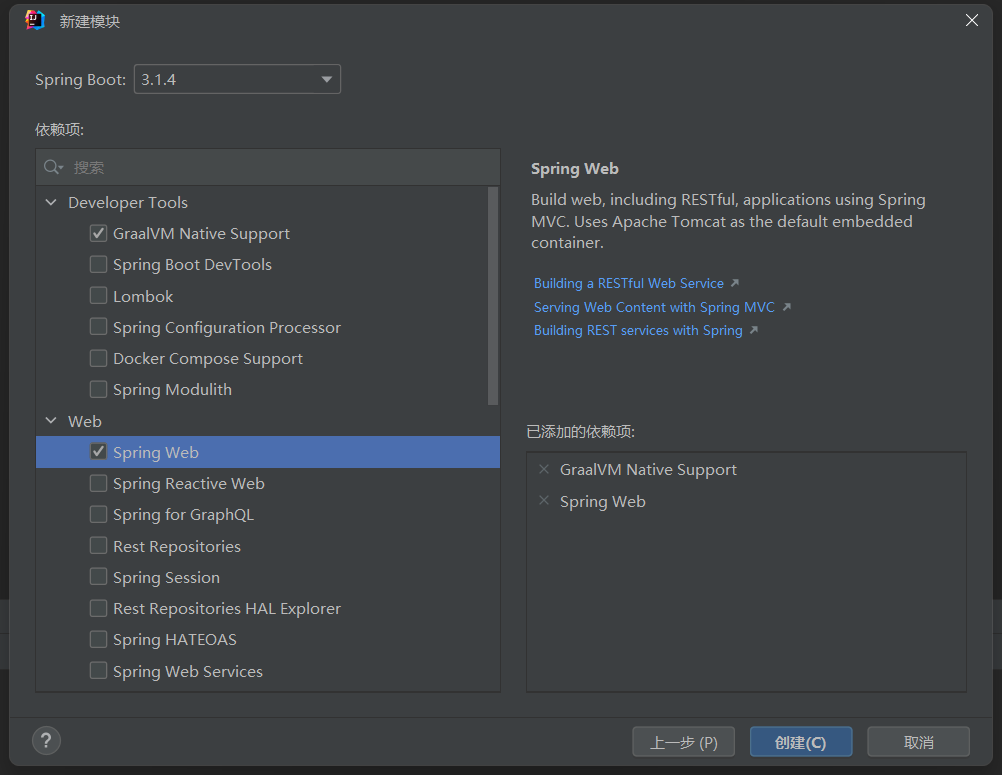Open the Spring Boot version dropdown

coord(326,78)
